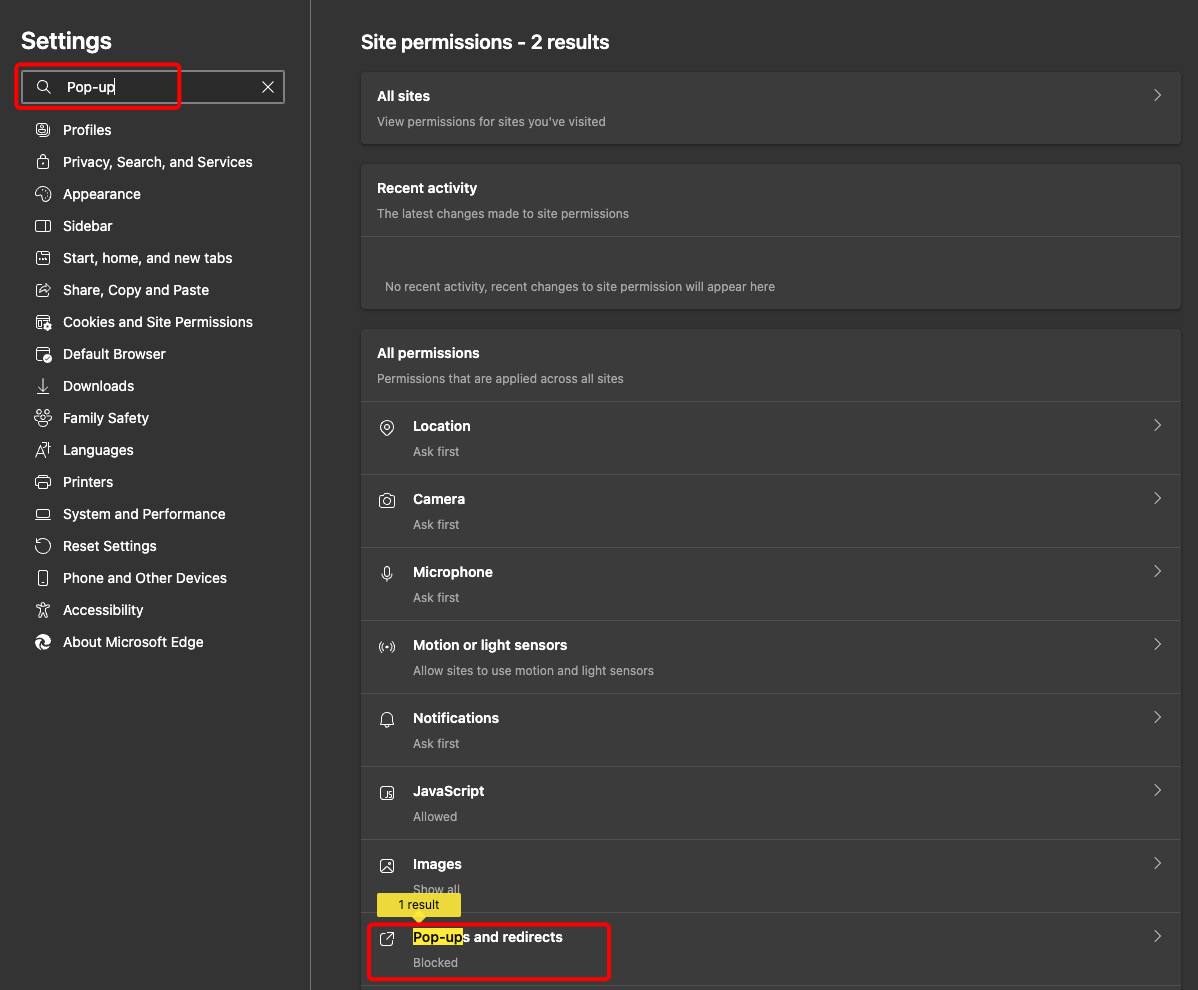The image size is (1198, 990).
Task: Click the Share, Copy and Paste icon
Action: point(44,290)
